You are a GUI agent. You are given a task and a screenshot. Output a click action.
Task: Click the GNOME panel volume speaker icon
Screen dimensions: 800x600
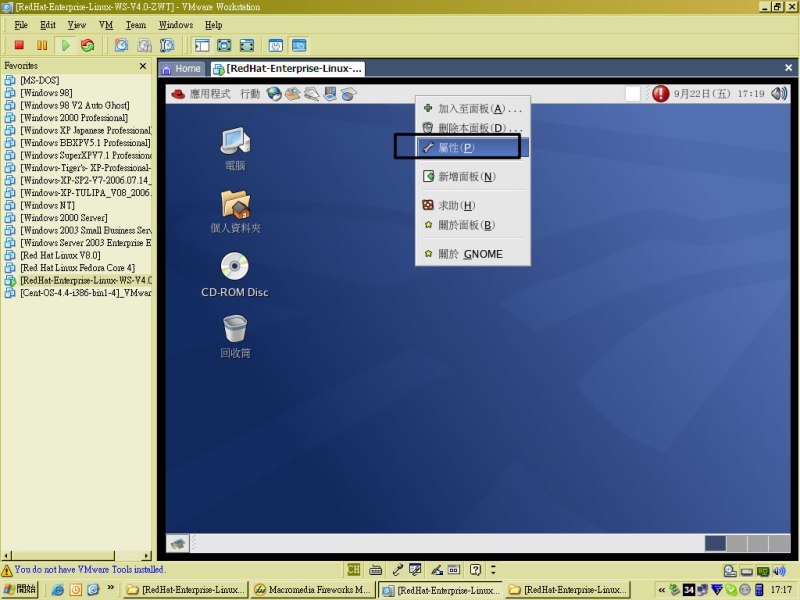[779, 94]
